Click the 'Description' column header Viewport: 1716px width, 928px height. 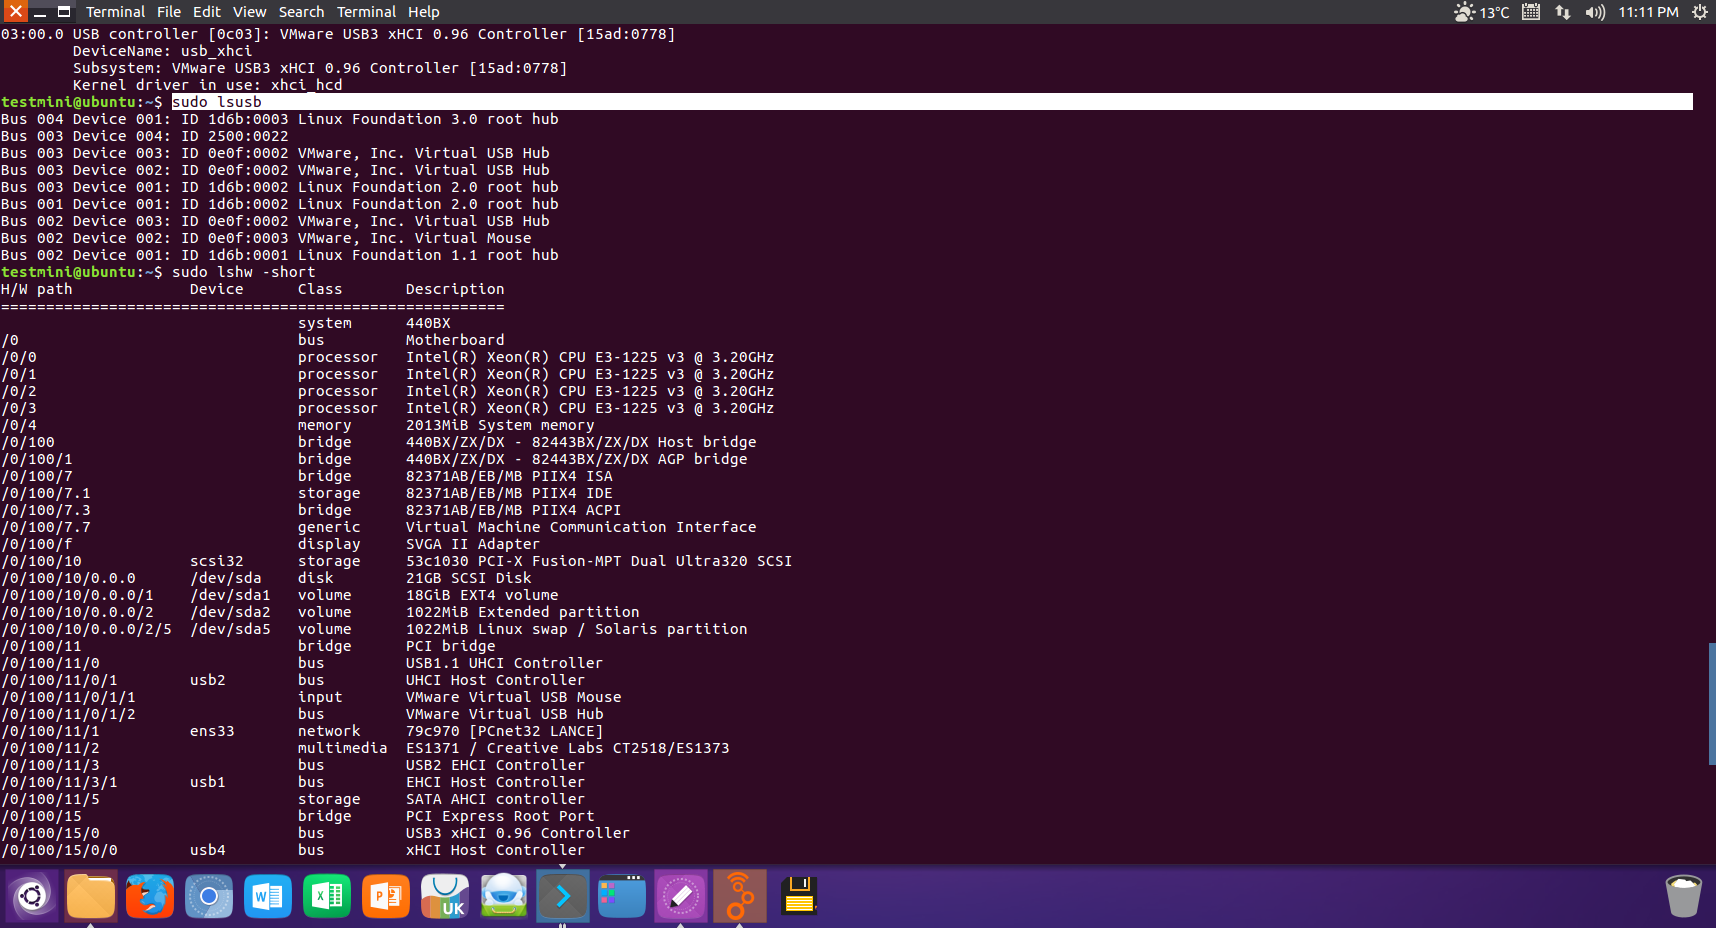[x=455, y=289]
